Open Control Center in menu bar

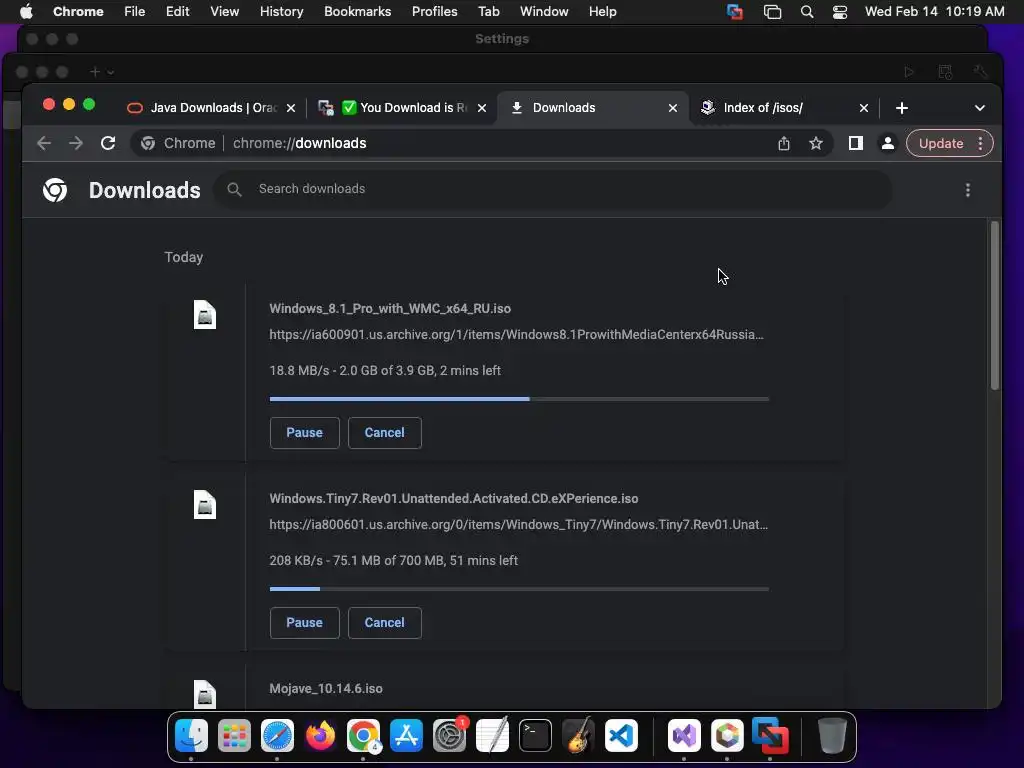pos(840,12)
